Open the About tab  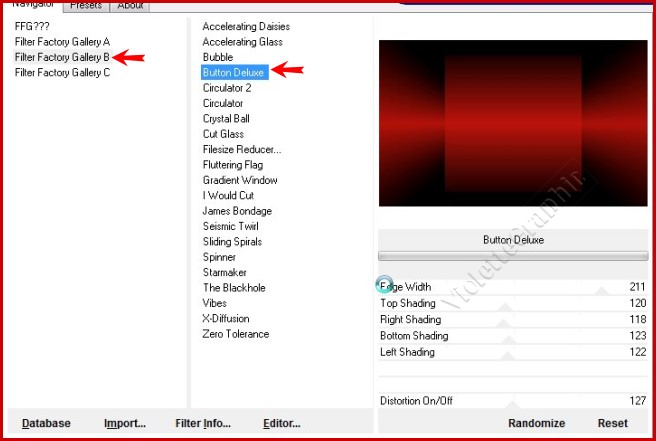tap(130, 5)
